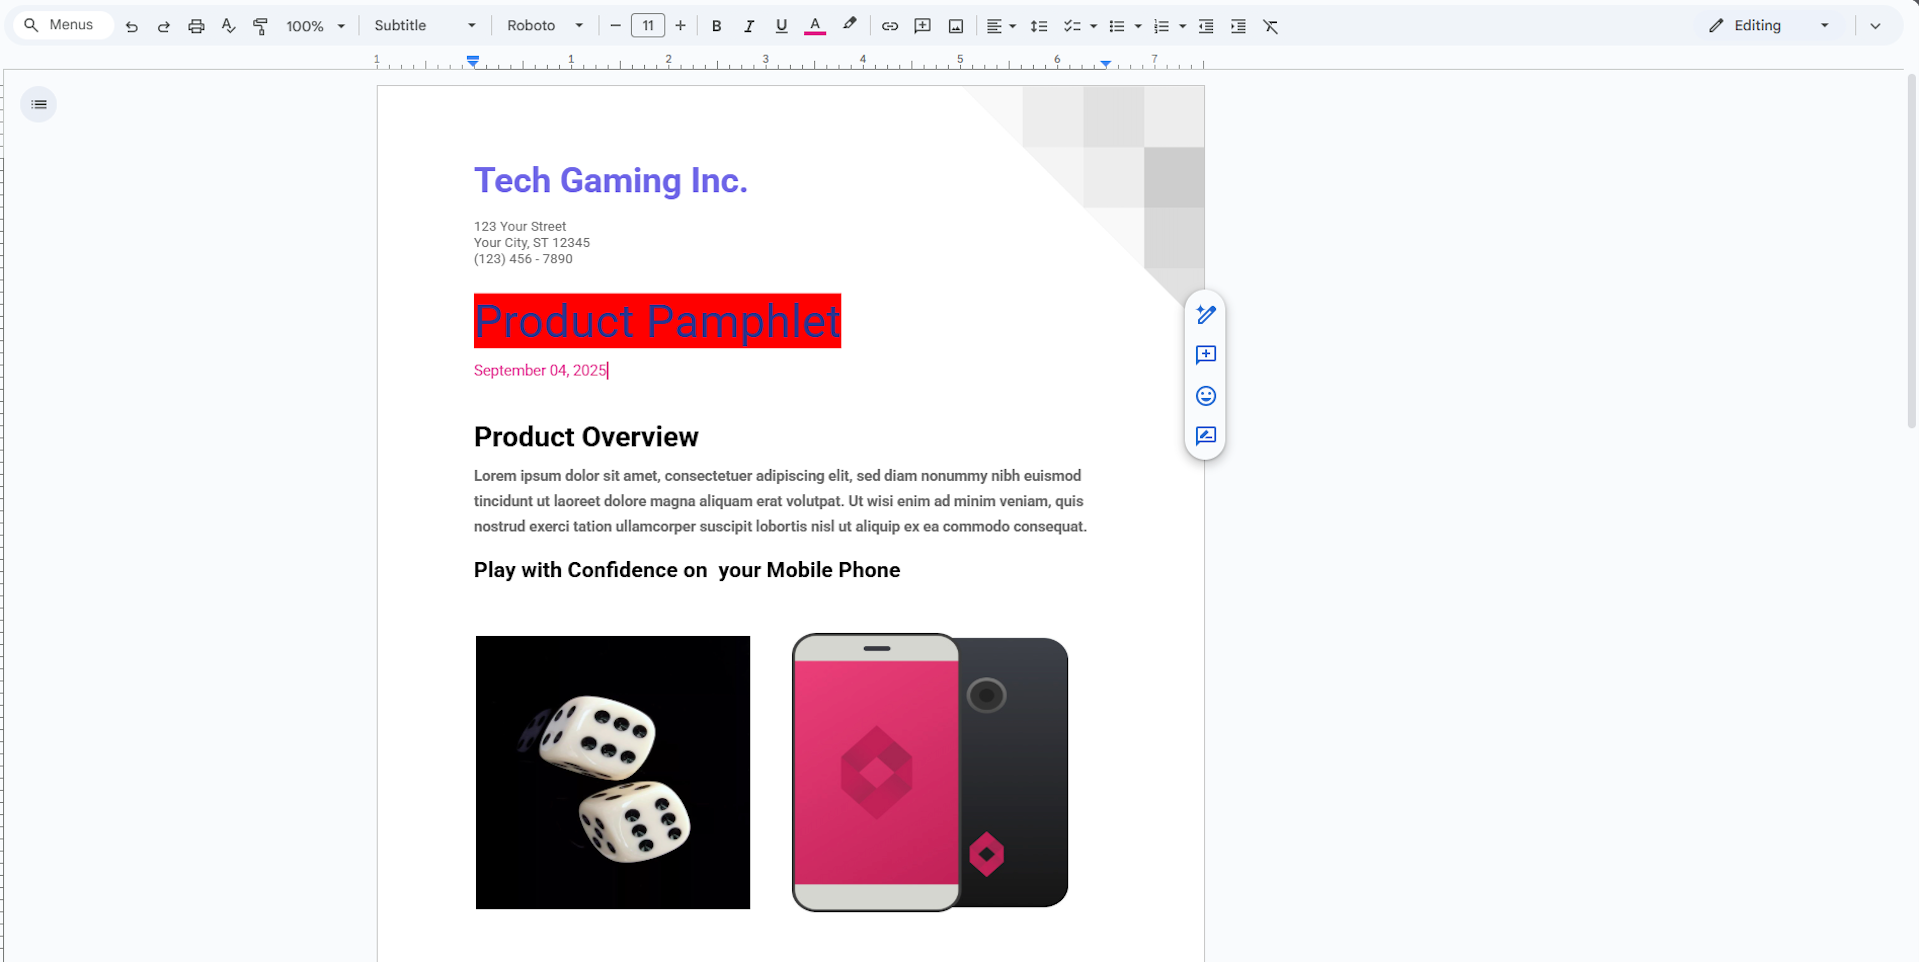1919x962 pixels.
Task: Apply italic formatting
Action: pyautogui.click(x=749, y=26)
